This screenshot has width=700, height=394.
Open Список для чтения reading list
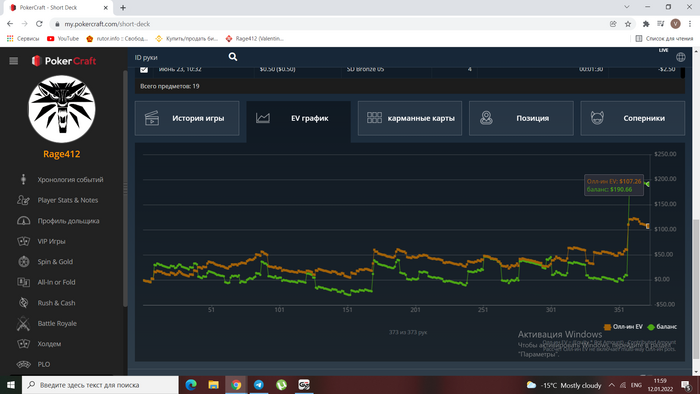click(x=664, y=39)
